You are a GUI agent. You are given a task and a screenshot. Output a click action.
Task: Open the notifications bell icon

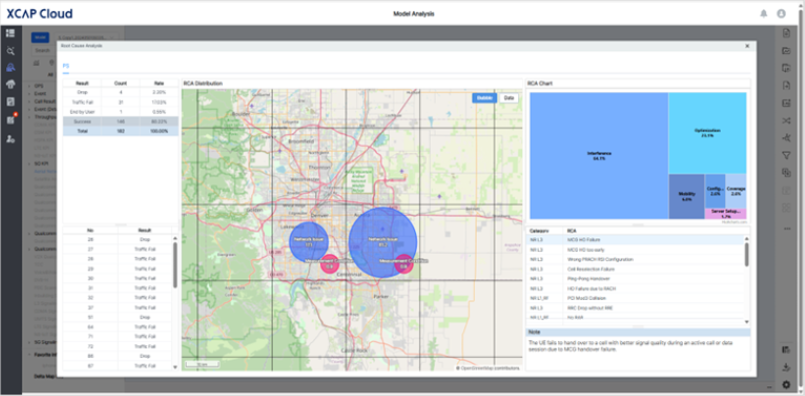point(764,14)
